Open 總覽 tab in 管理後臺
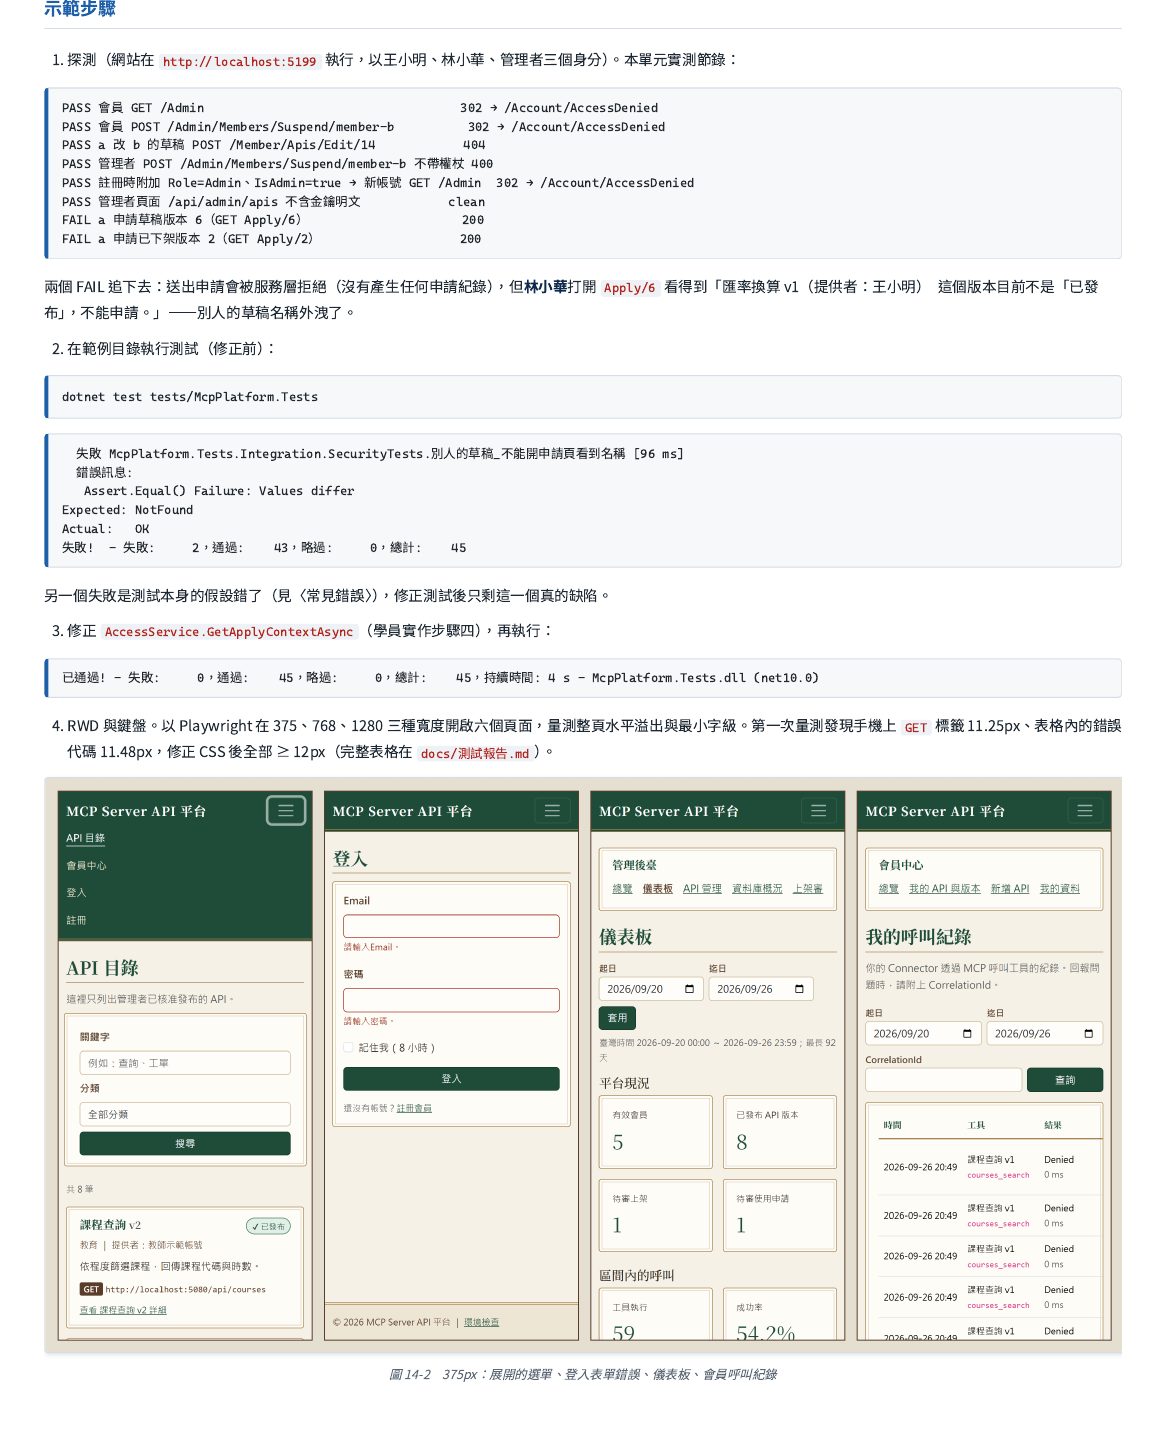1167x1439 pixels. 622,888
